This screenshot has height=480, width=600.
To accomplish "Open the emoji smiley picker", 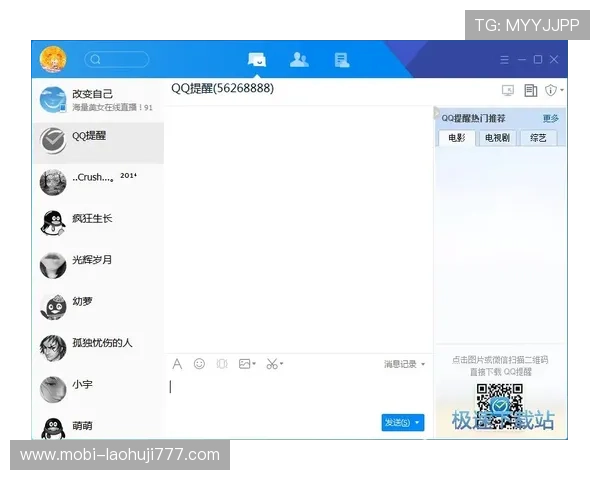I will coord(199,364).
